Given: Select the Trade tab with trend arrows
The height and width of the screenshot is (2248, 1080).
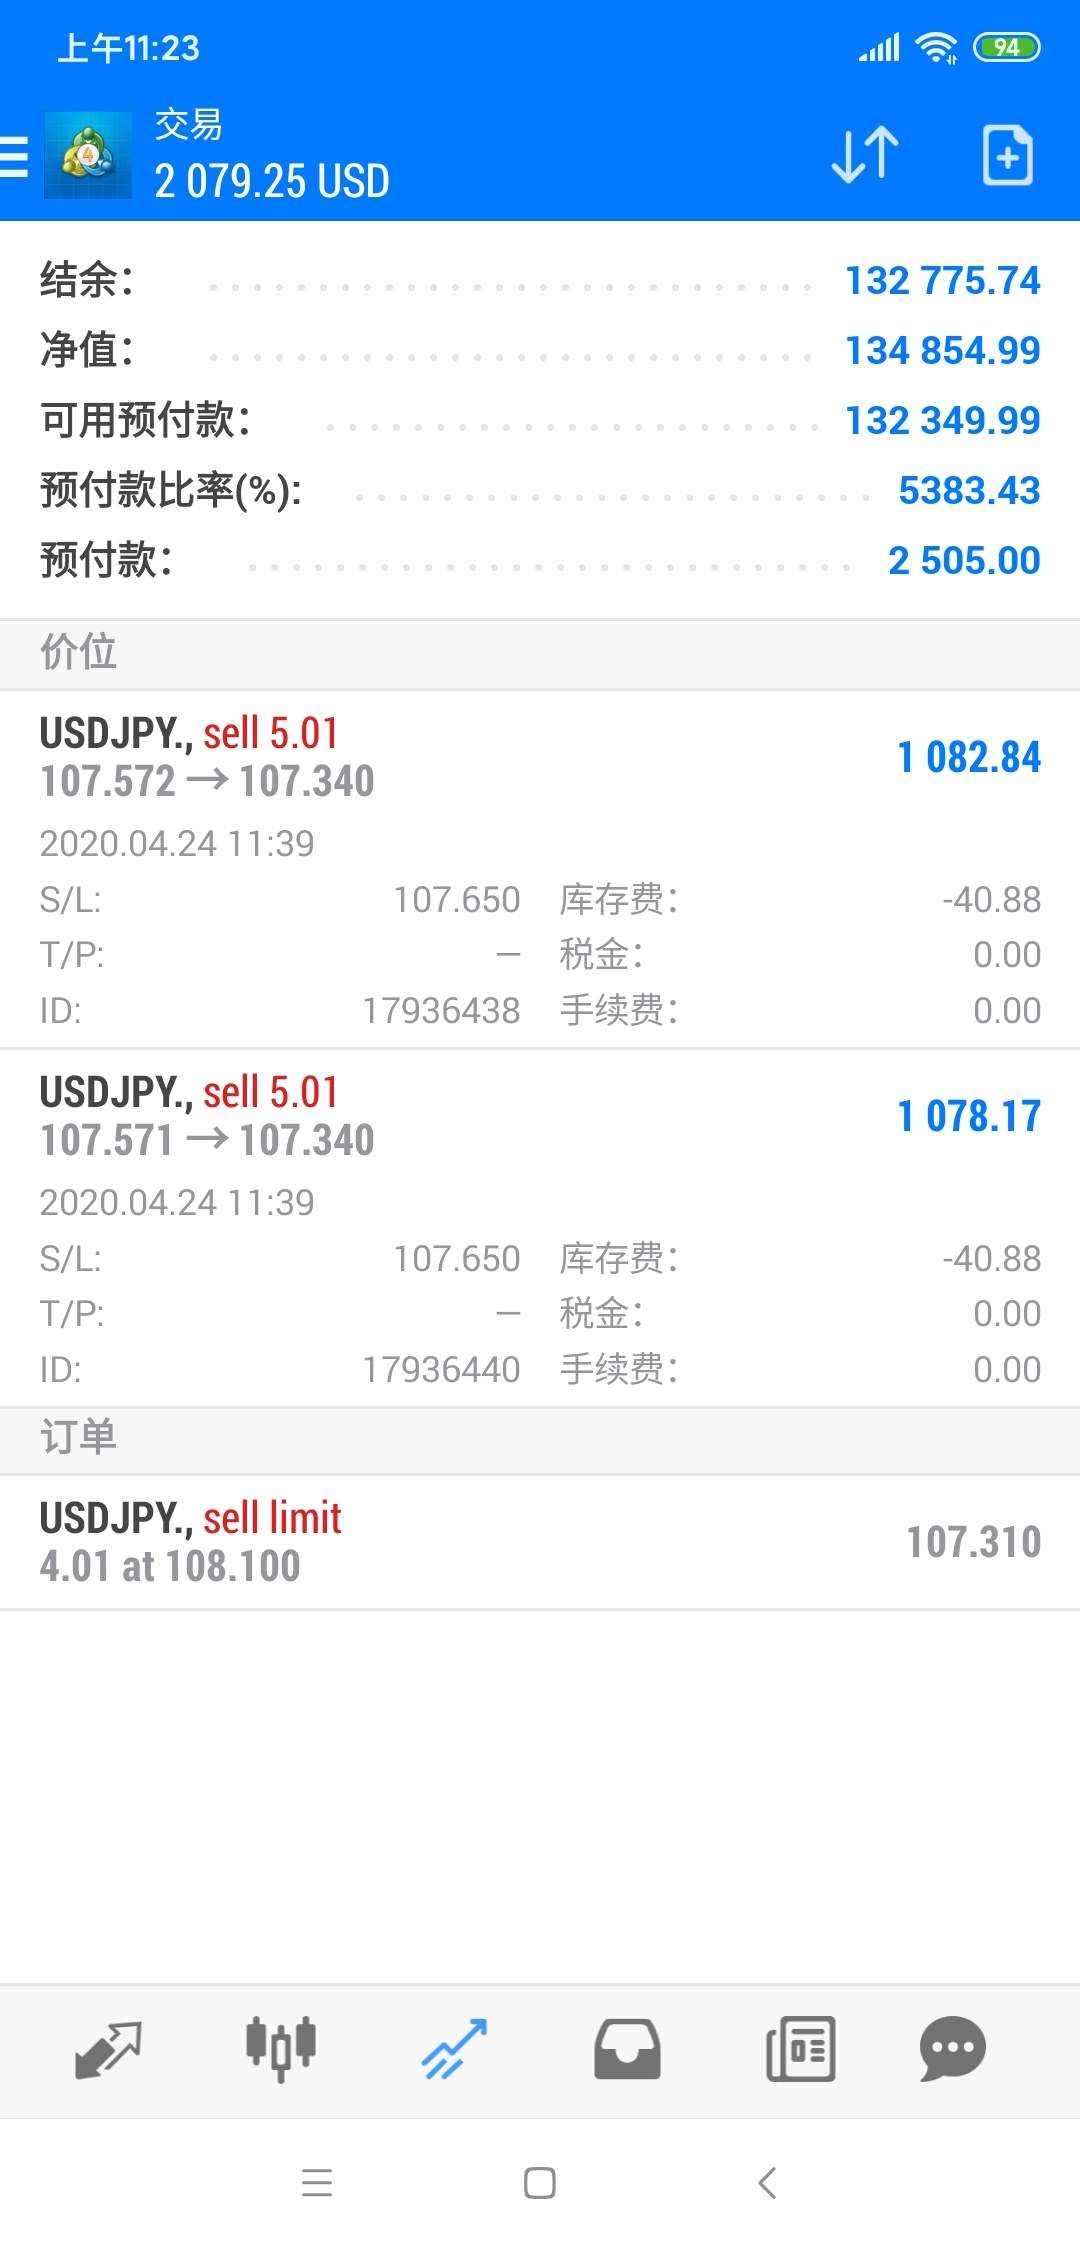Looking at the screenshot, I should pyautogui.click(x=454, y=2049).
